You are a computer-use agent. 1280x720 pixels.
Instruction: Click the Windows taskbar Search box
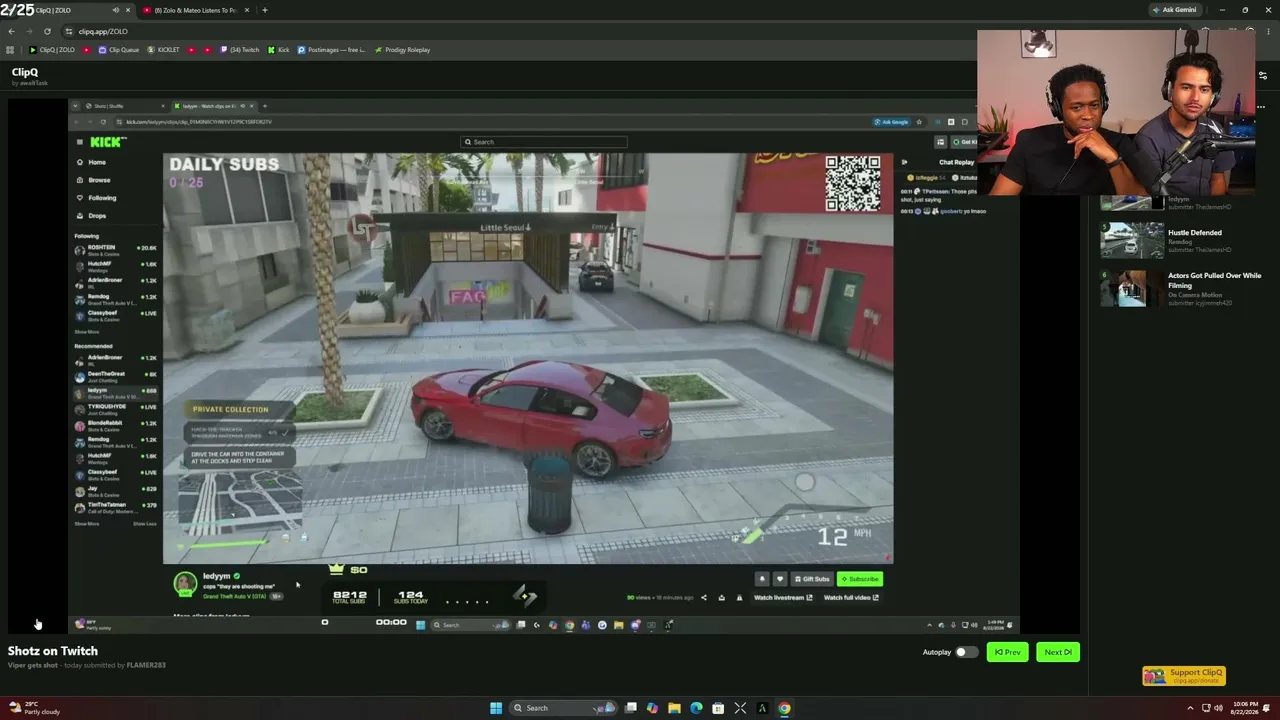[562, 708]
